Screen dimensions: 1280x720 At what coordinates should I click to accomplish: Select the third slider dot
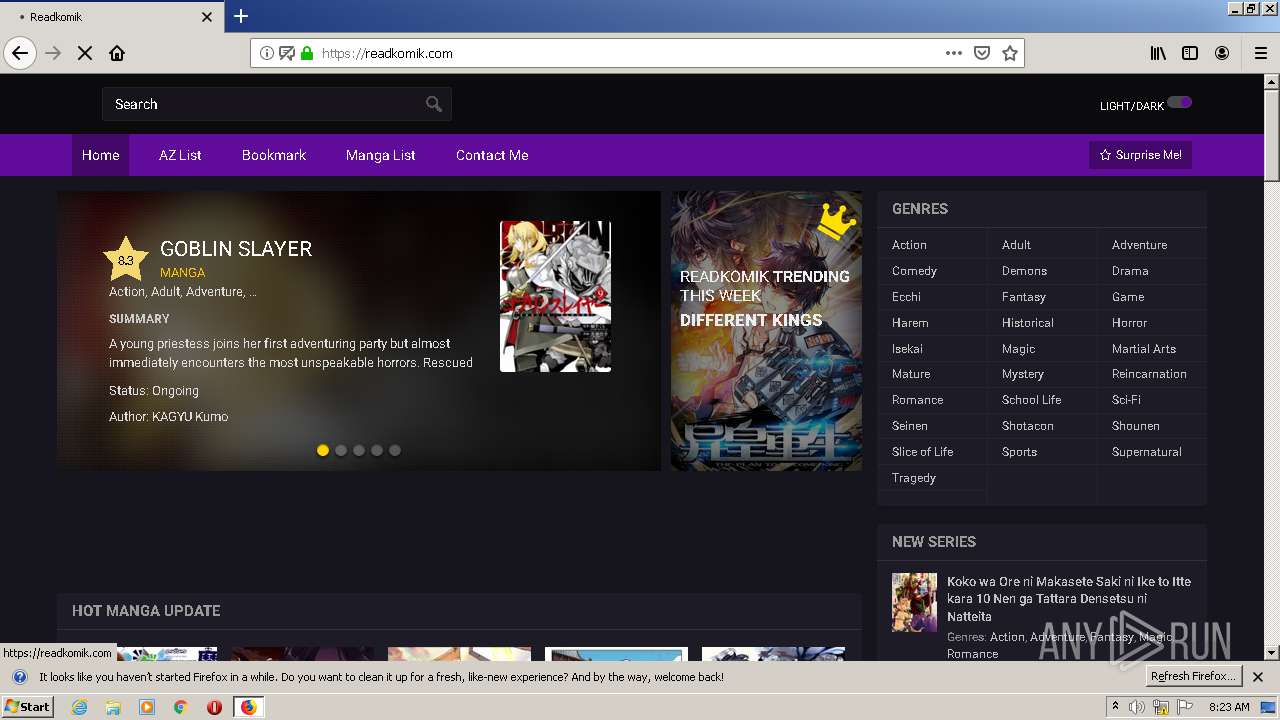point(359,450)
